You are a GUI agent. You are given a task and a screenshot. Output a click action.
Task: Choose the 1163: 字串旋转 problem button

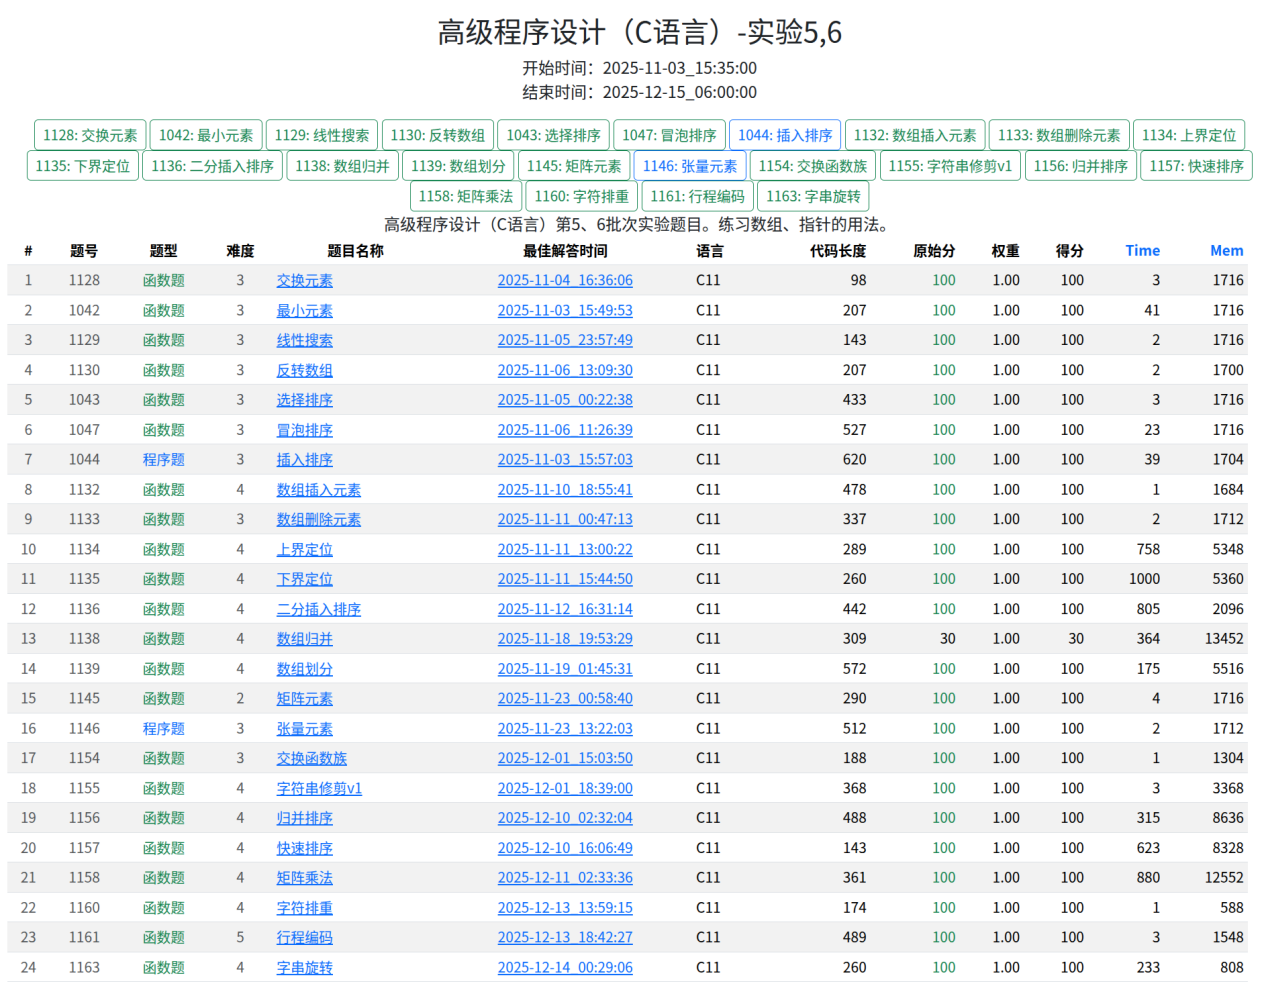813,196
